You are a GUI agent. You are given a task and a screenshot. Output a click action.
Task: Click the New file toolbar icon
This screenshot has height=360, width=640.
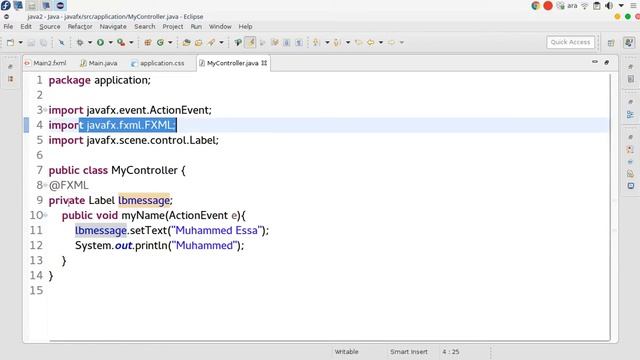11,42
